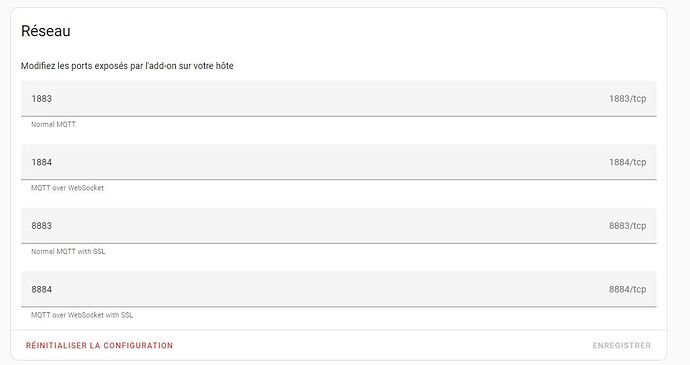690x365 pixels.
Task: Click 'MQTT over WebSocket with SSL' helper text
Action: [x=82, y=315]
